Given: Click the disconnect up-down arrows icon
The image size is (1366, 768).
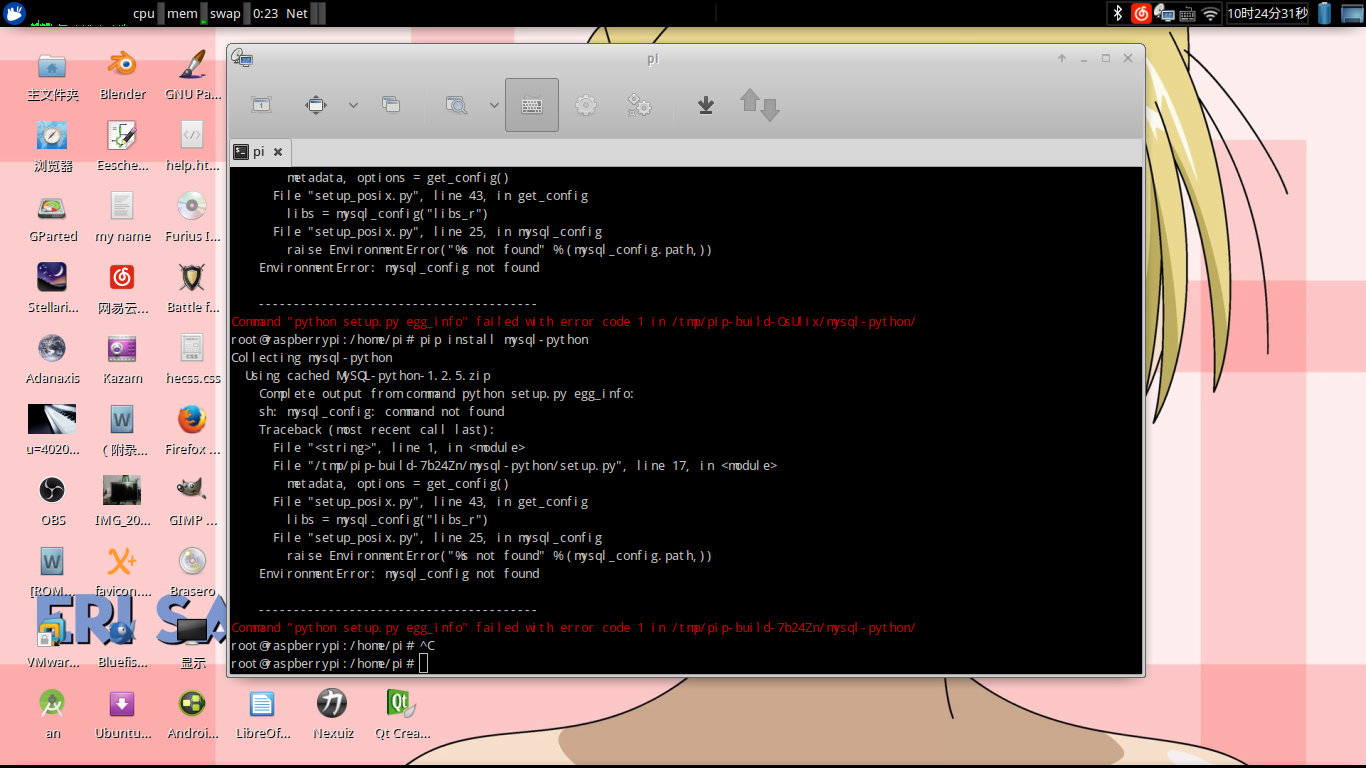Looking at the screenshot, I should pyautogui.click(x=759, y=105).
